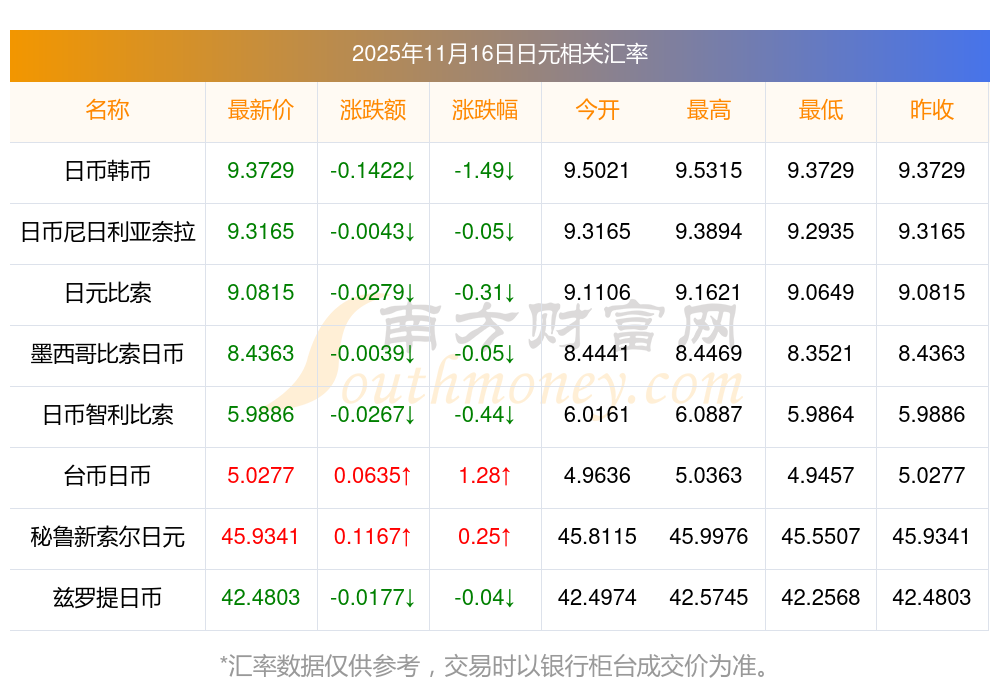Click change amount 0.0635↑
1000x697 pixels.
[x=372, y=476]
